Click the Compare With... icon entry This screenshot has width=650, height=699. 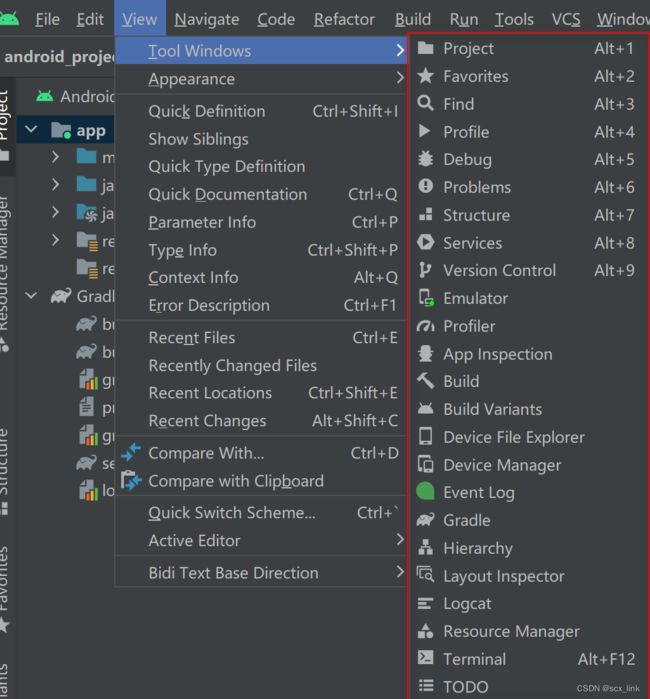point(261,453)
